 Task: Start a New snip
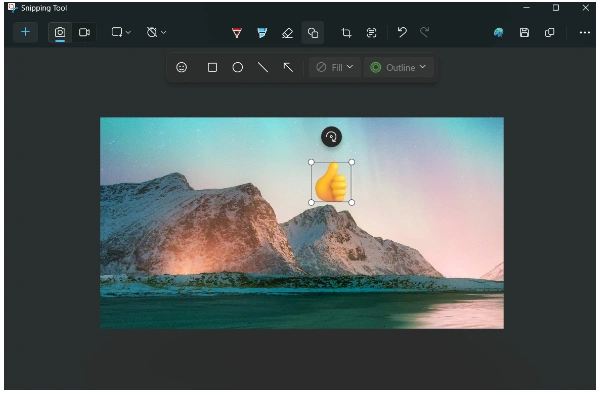click(25, 32)
